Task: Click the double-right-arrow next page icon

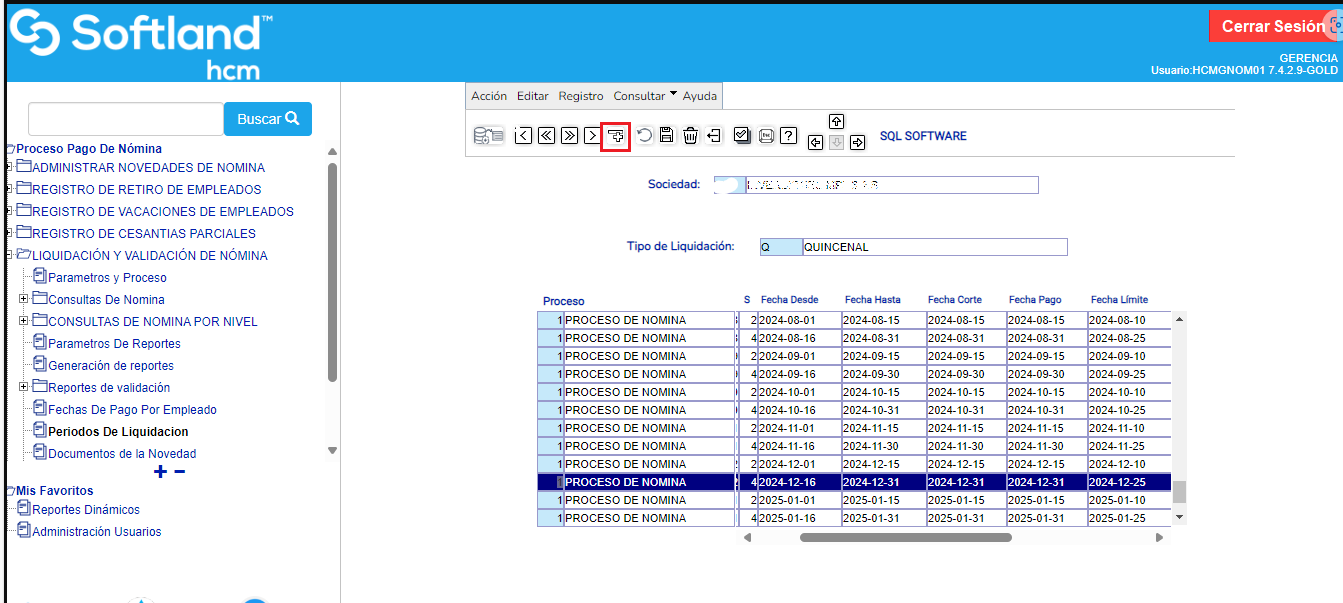Action: (569, 136)
